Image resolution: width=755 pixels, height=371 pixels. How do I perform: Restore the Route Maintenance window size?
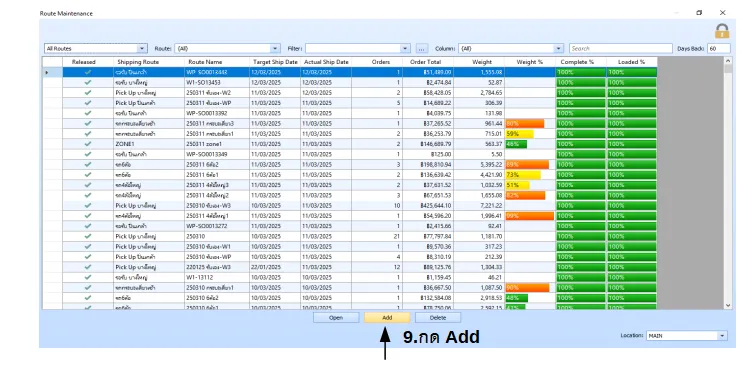pyautogui.click(x=699, y=13)
